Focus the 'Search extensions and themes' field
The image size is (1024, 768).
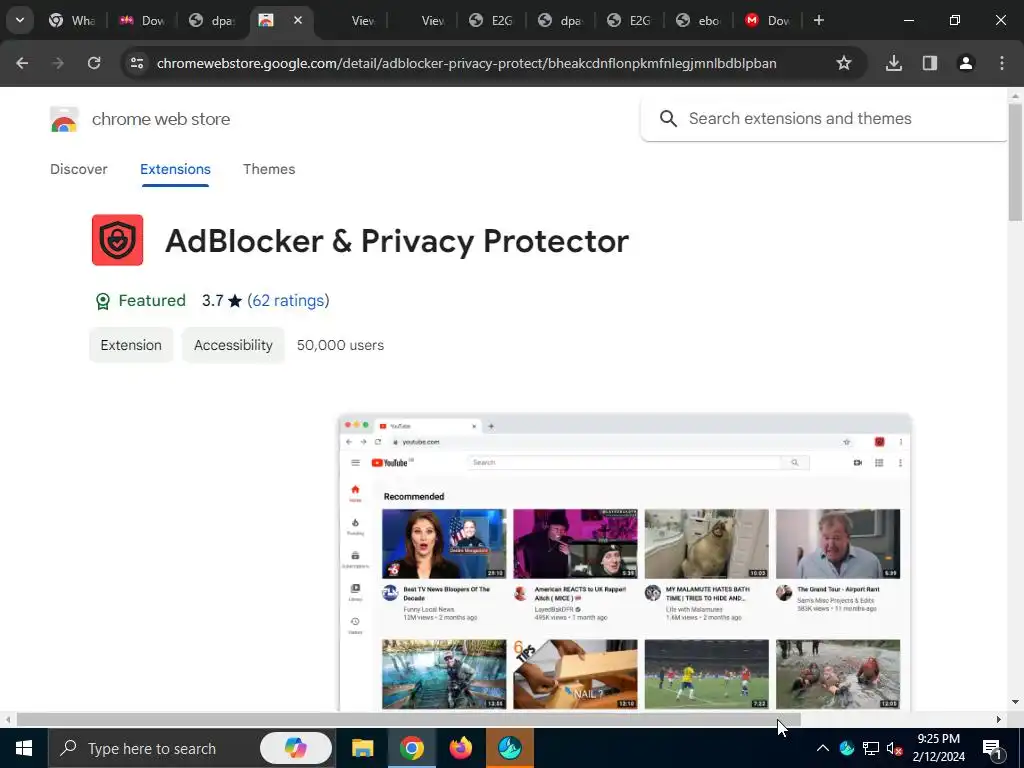click(x=824, y=119)
